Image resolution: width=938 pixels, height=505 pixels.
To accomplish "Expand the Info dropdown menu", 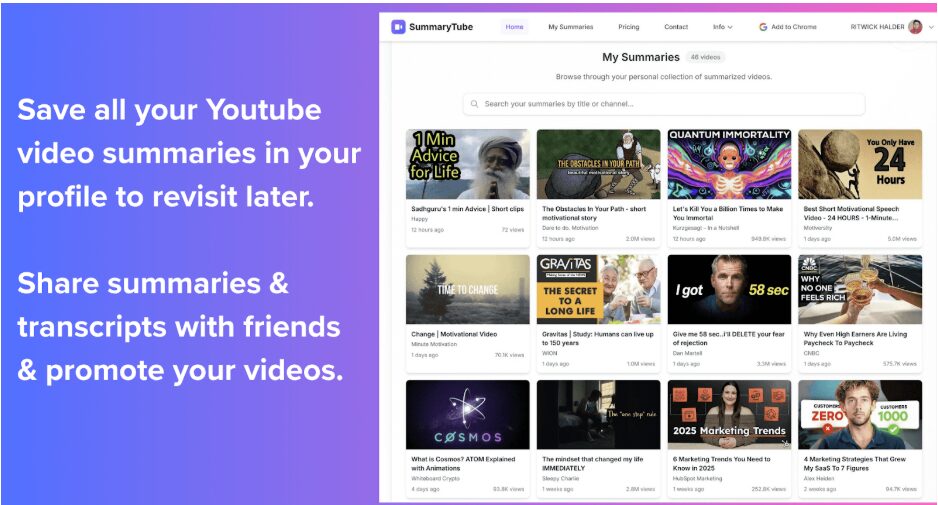I will 722,27.
